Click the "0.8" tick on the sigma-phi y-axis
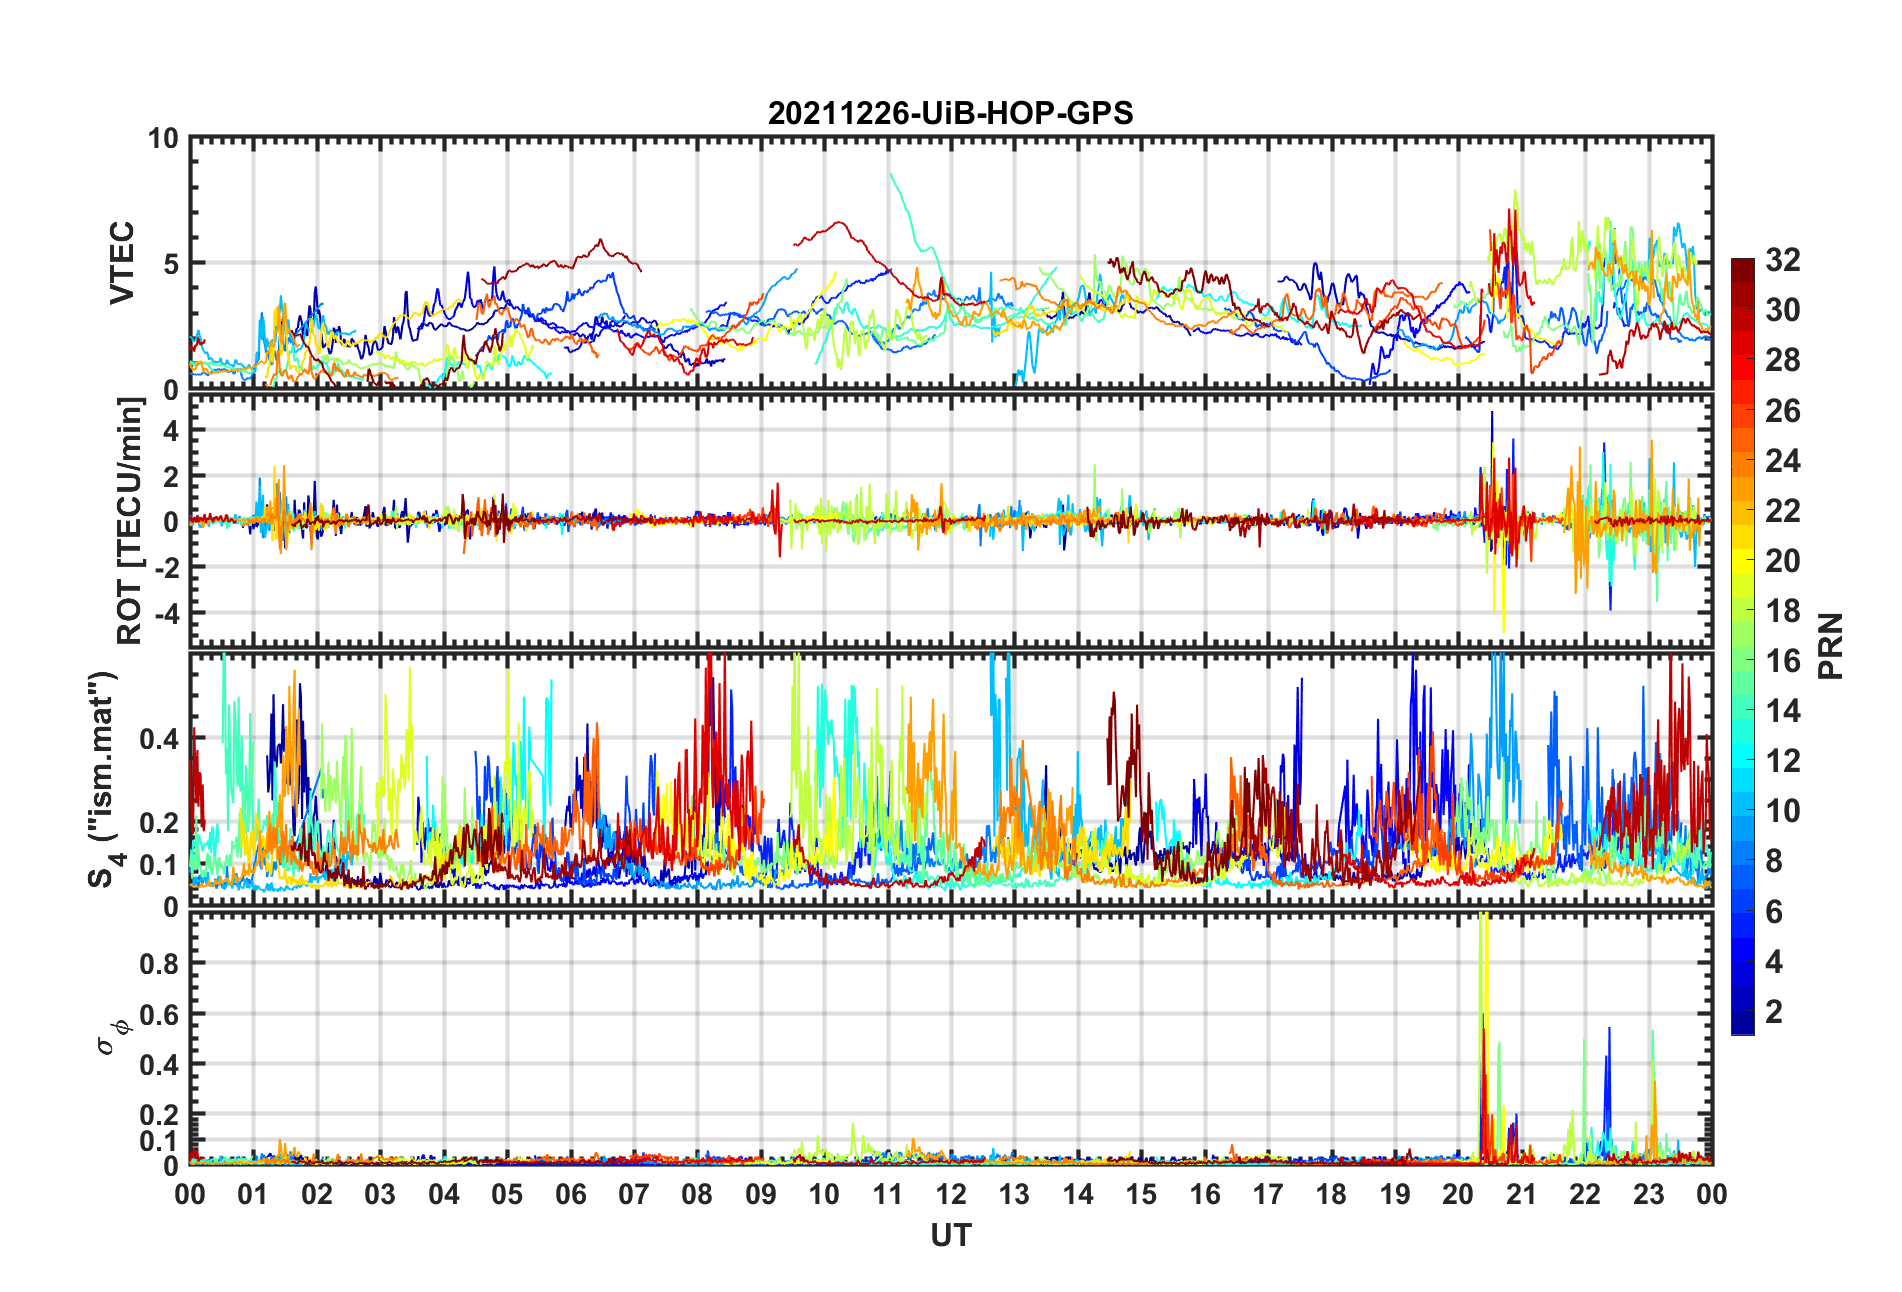1902x1292 pixels. pos(159,964)
